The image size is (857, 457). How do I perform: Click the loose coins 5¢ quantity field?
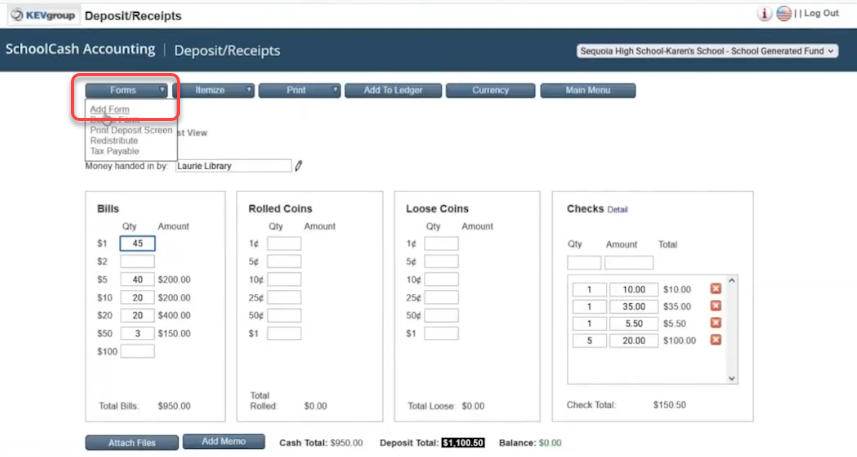[x=441, y=261]
